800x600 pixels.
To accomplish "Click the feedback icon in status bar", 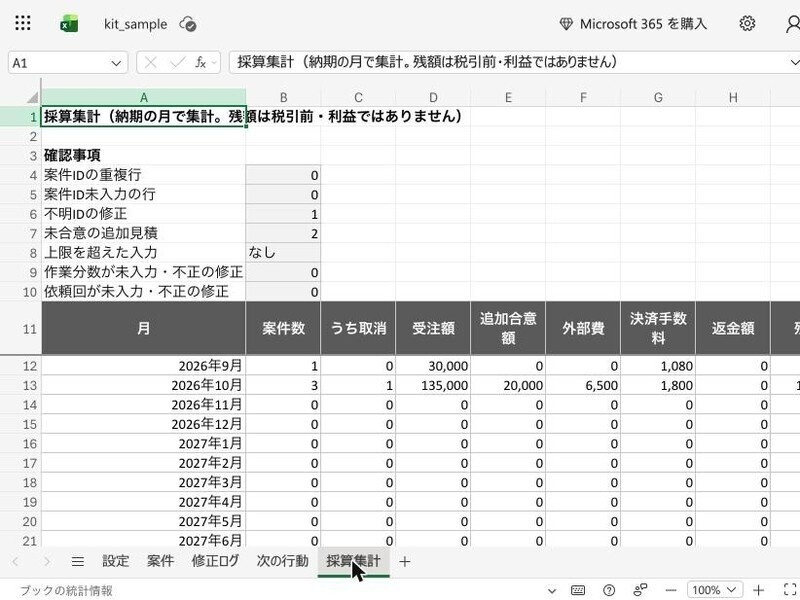I will (640, 590).
